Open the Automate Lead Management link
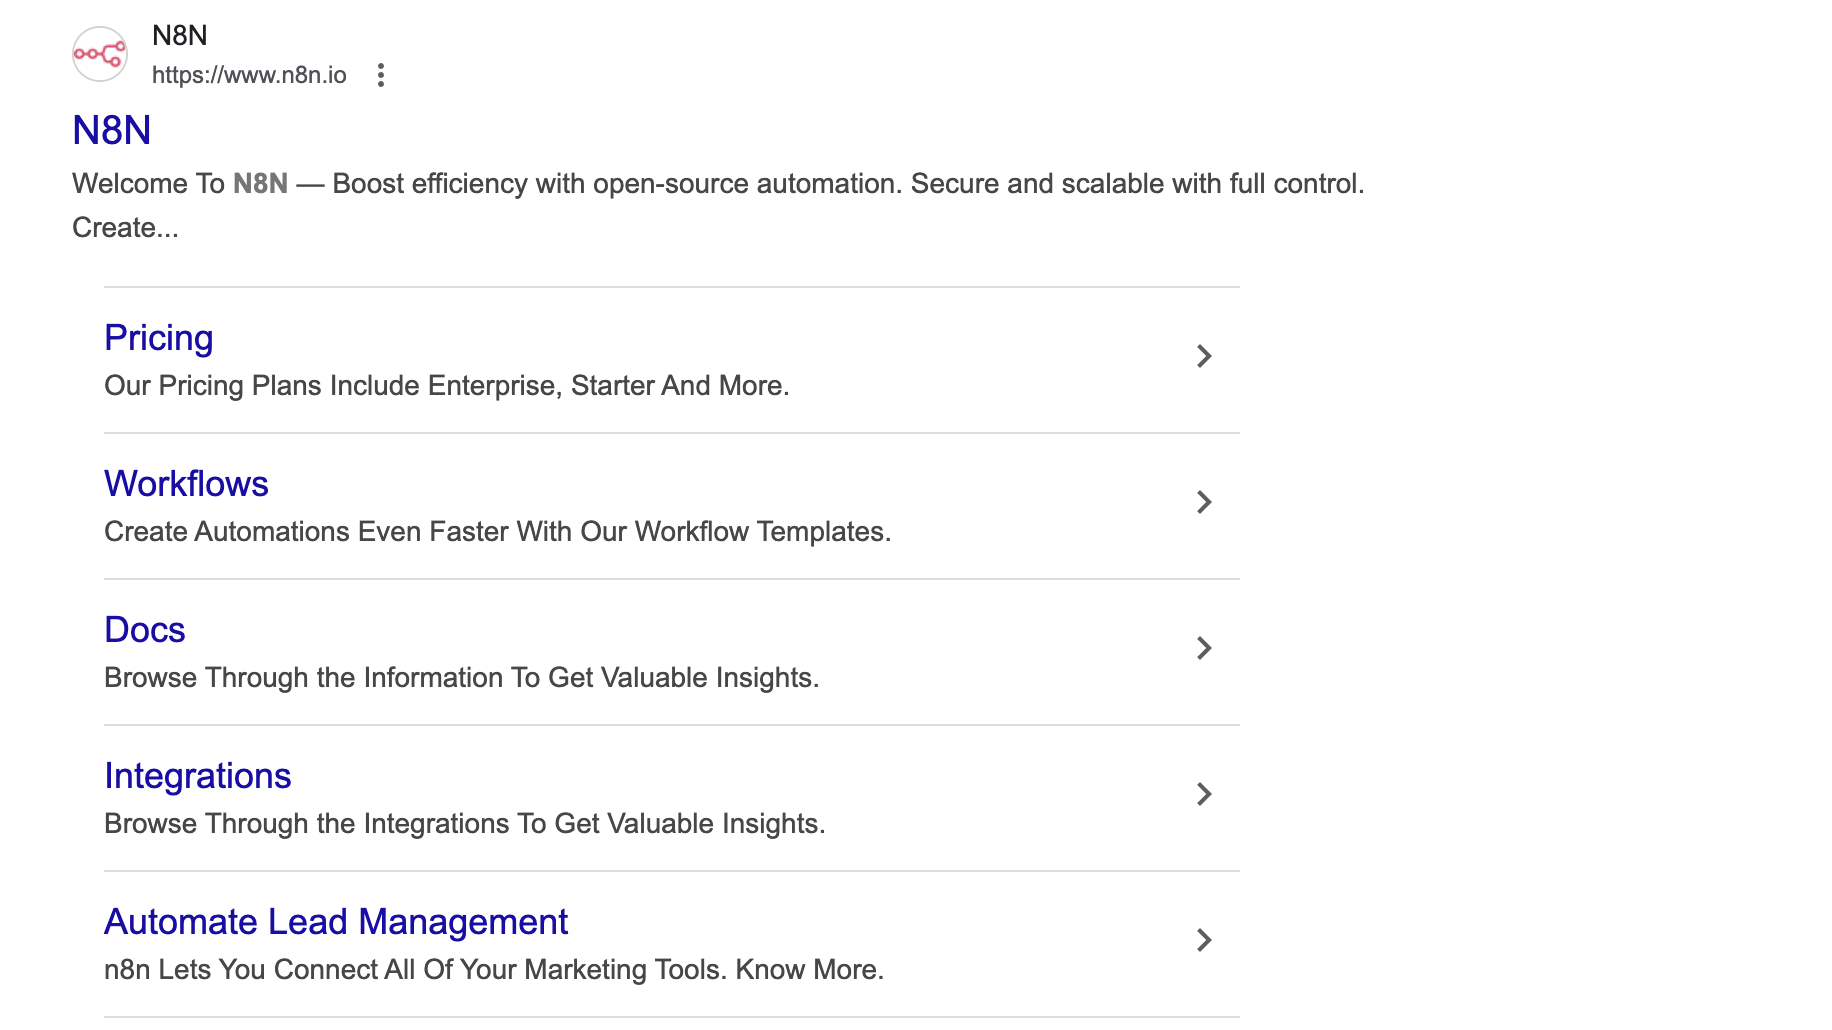1832x1030 pixels. tap(336, 922)
